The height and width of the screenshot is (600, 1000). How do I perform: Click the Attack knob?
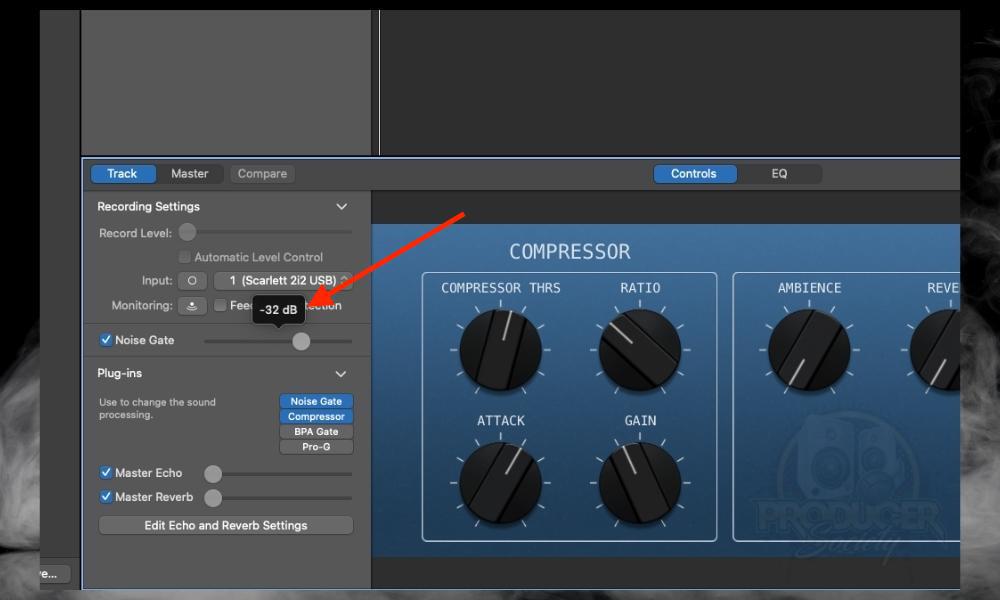tap(501, 483)
